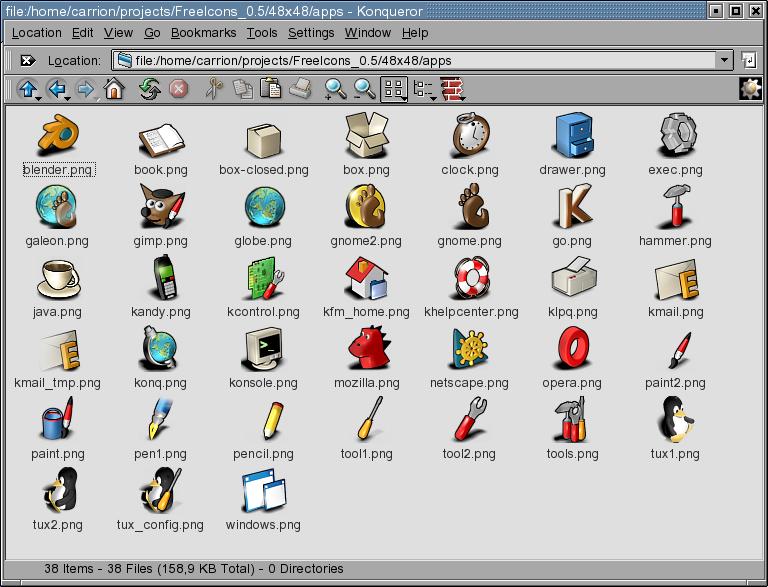The image size is (768, 587).
Task: Open the Window menu
Action: point(367,33)
